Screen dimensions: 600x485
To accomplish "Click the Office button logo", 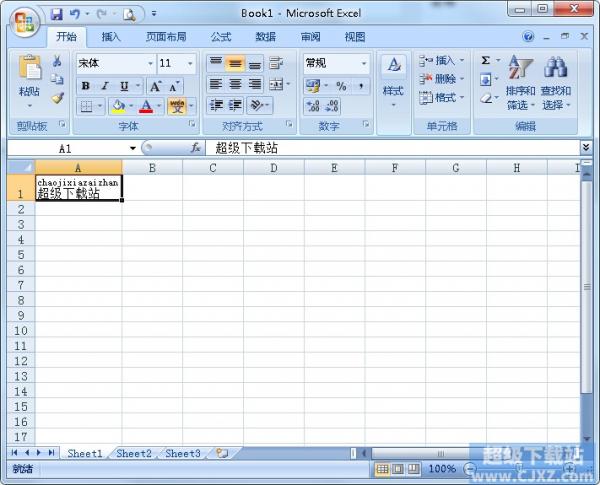I will [23, 20].
